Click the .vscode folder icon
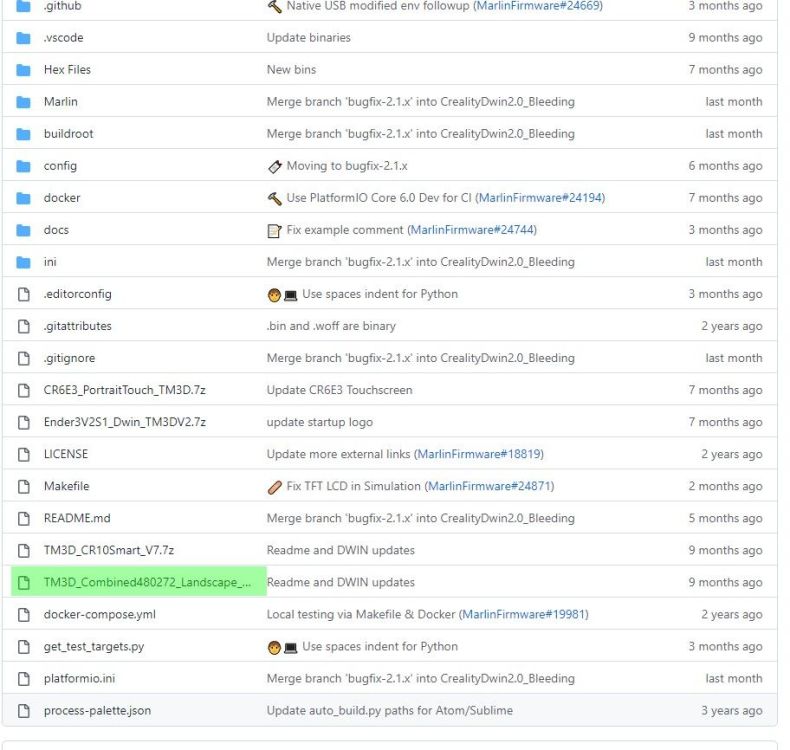This screenshot has height=750, width=790. pos(23,38)
